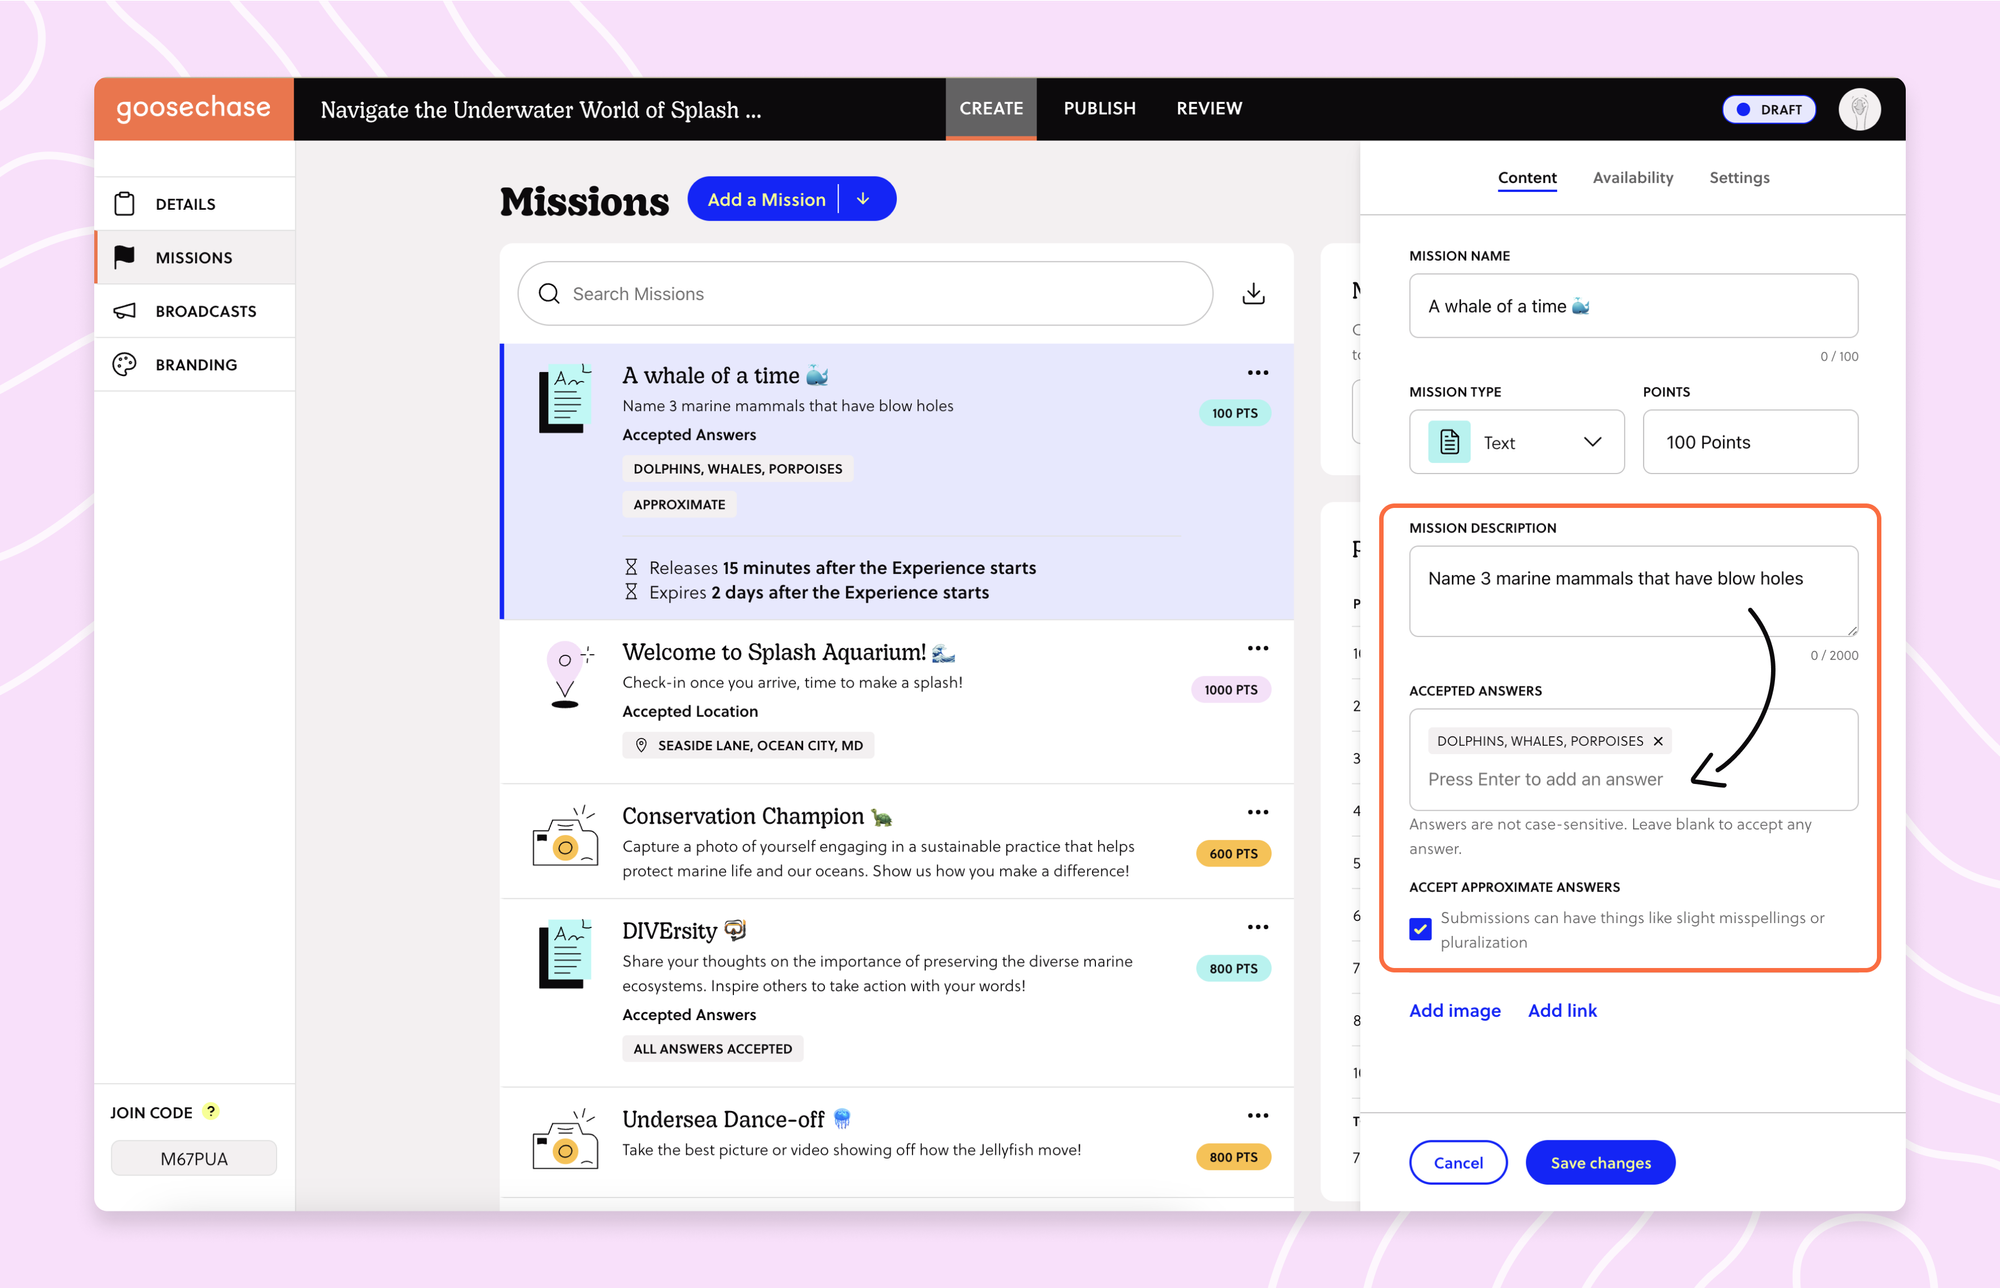Click the search magnifier in Search Missions
2000x1288 pixels.
pyautogui.click(x=548, y=293)
